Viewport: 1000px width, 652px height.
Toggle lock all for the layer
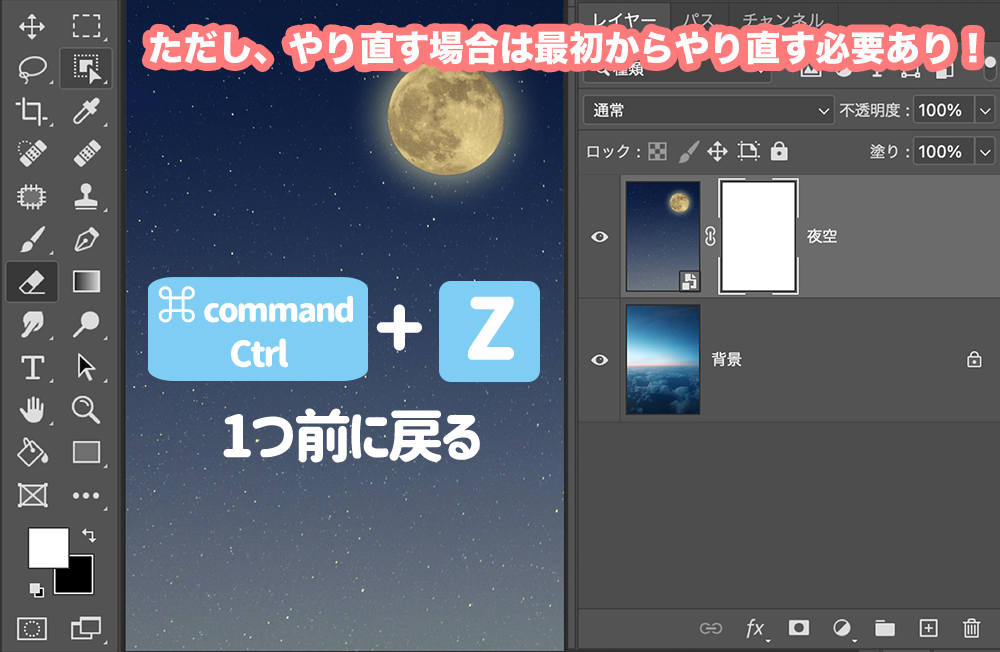tap(779, 151)
